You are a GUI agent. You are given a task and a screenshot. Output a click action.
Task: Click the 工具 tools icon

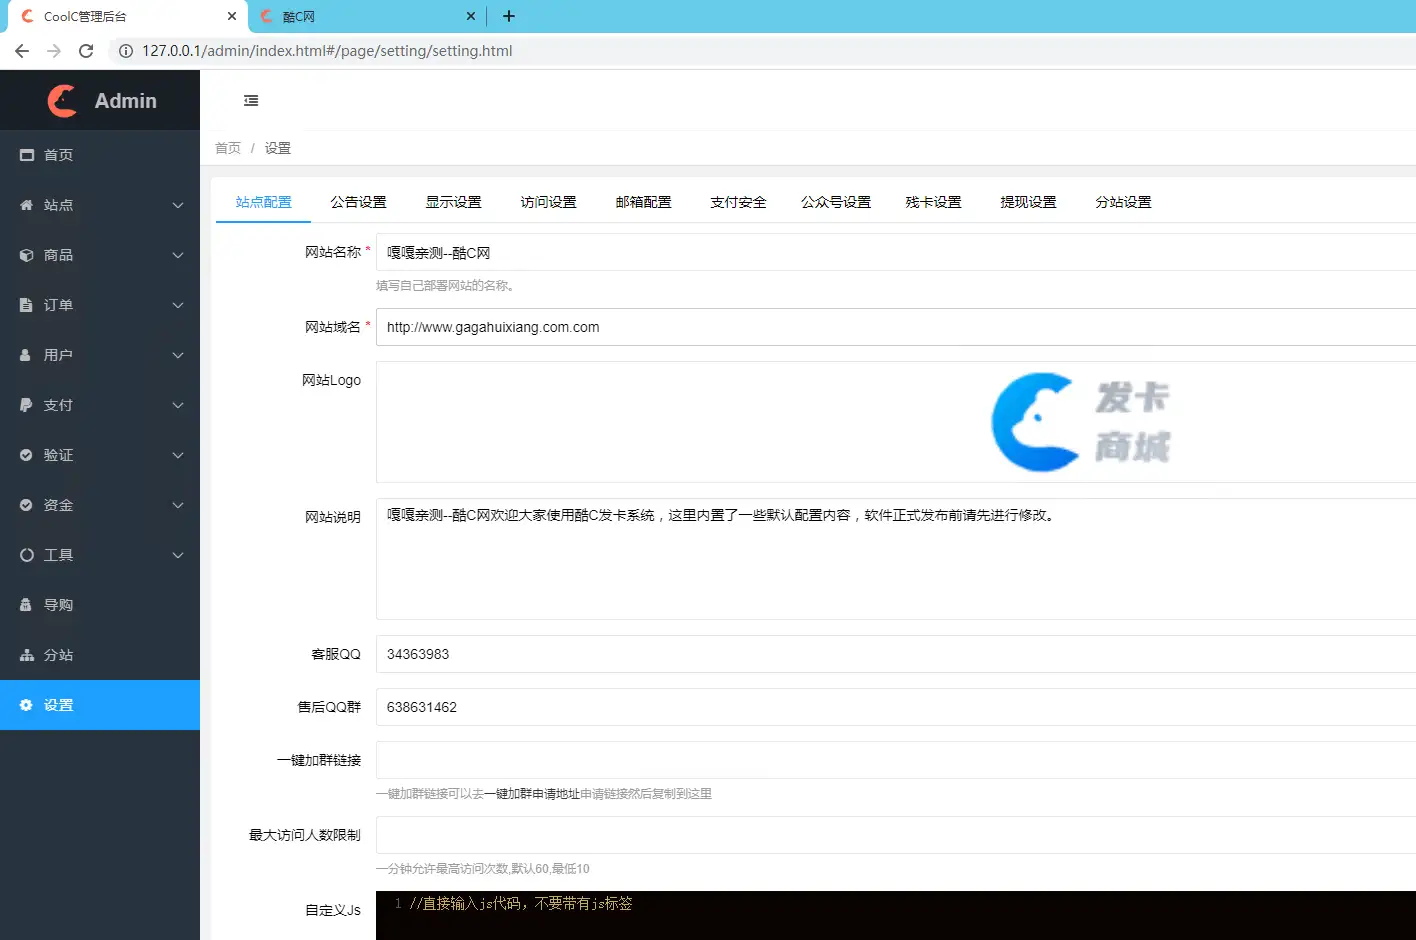tap(26, 555)
